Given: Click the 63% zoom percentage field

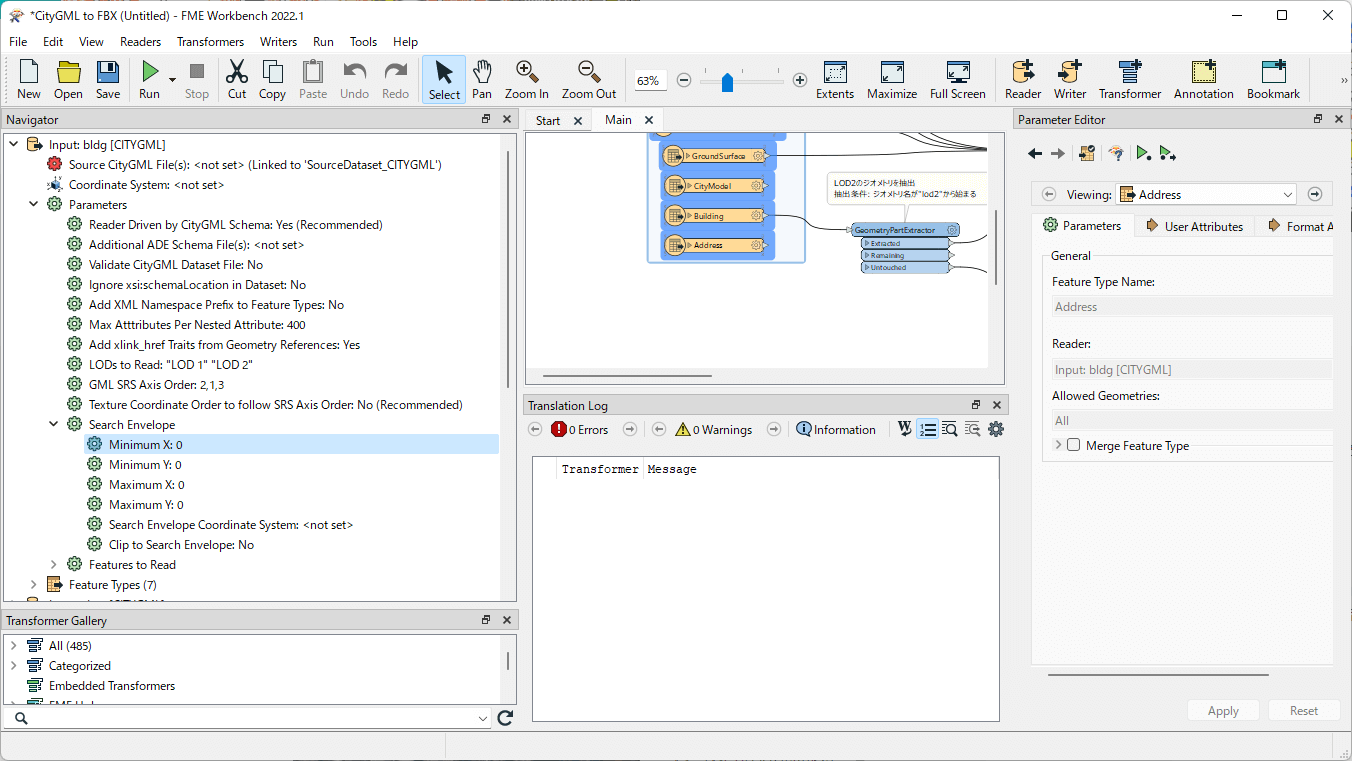Looking at the screenshot, I should pos(648,80).
